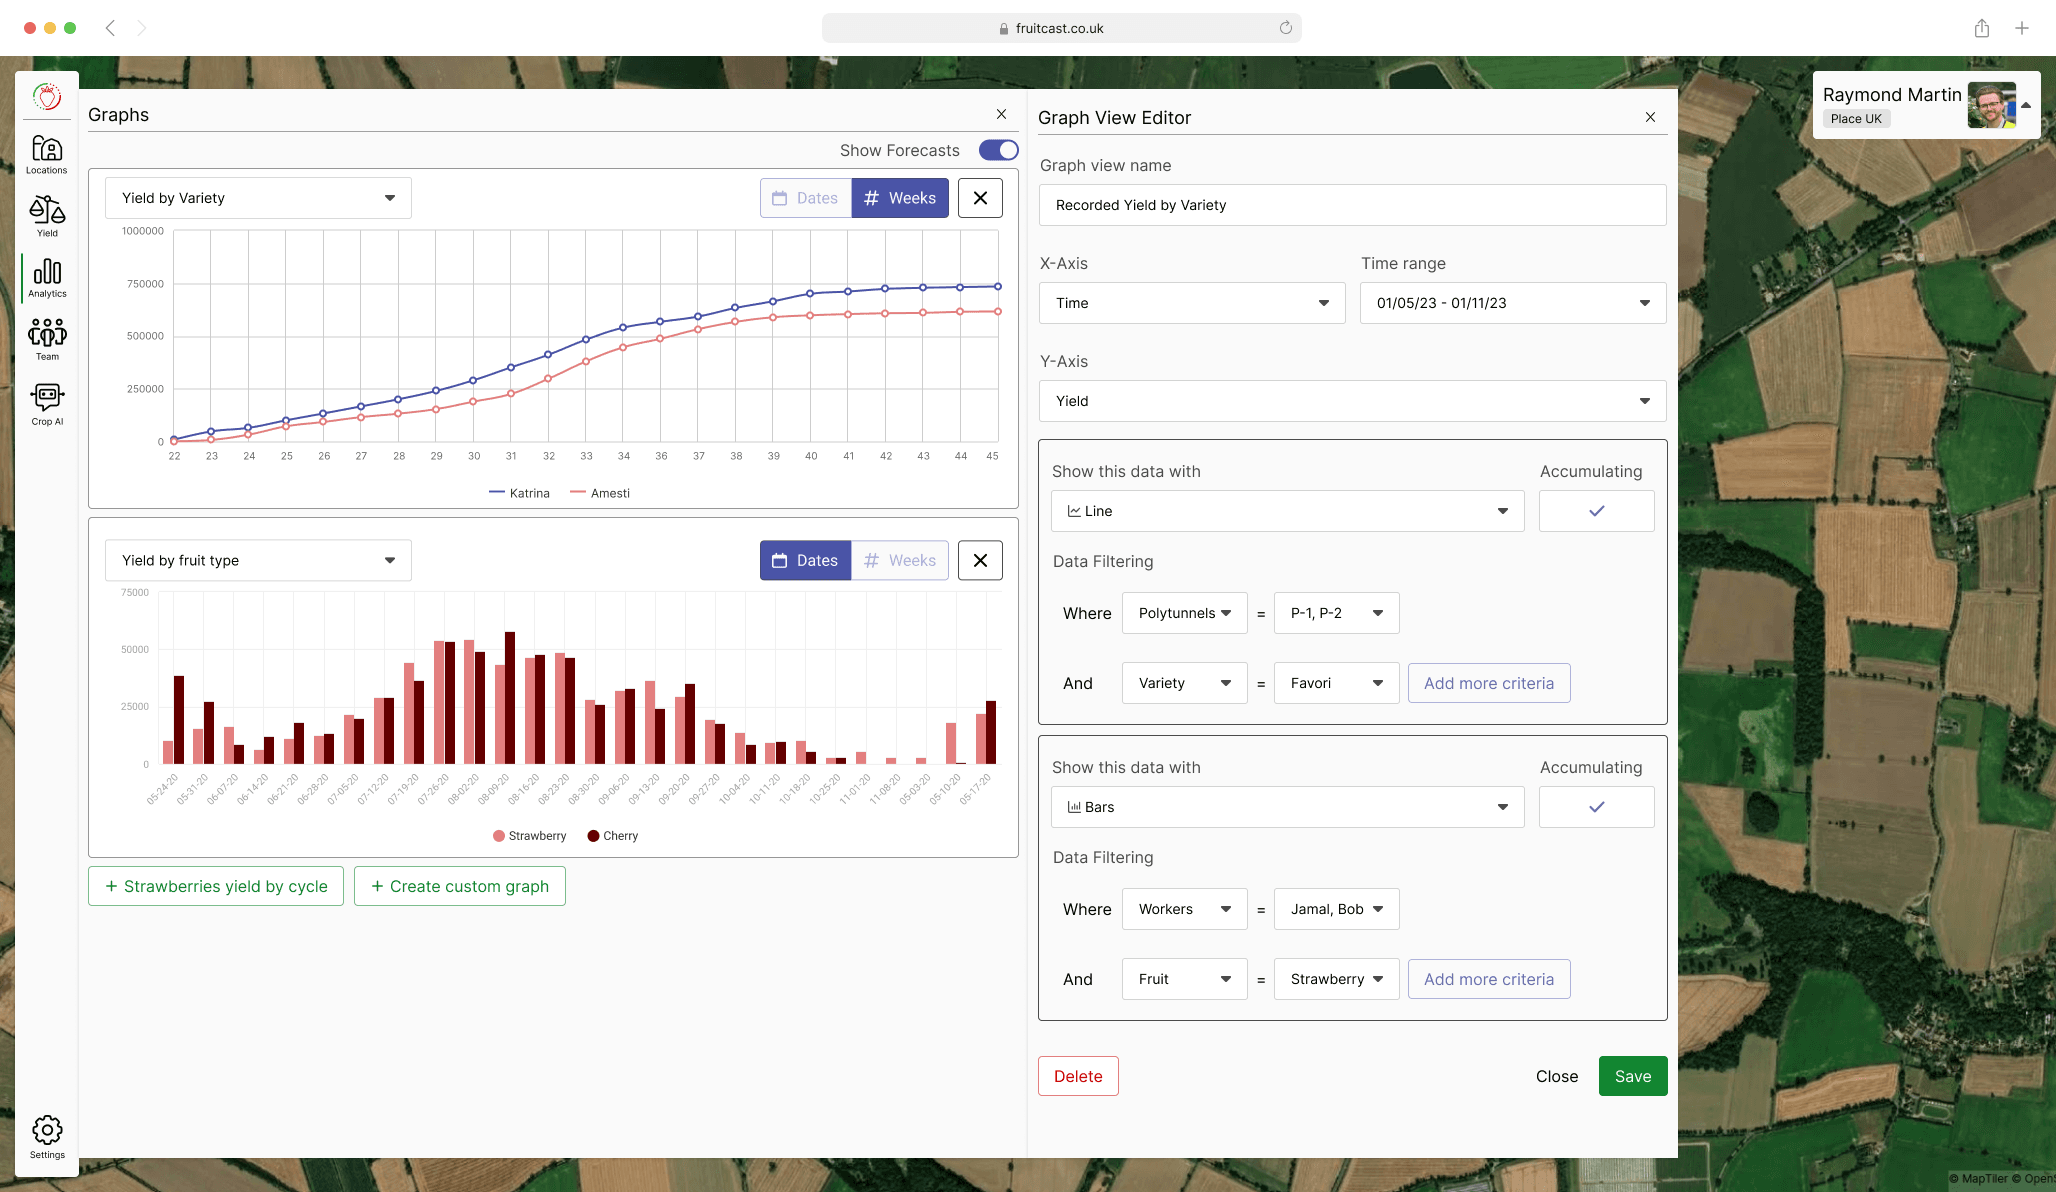Expand the Time range dropdown
Screen dimensions: 2056x1192
click(1512, 303)
